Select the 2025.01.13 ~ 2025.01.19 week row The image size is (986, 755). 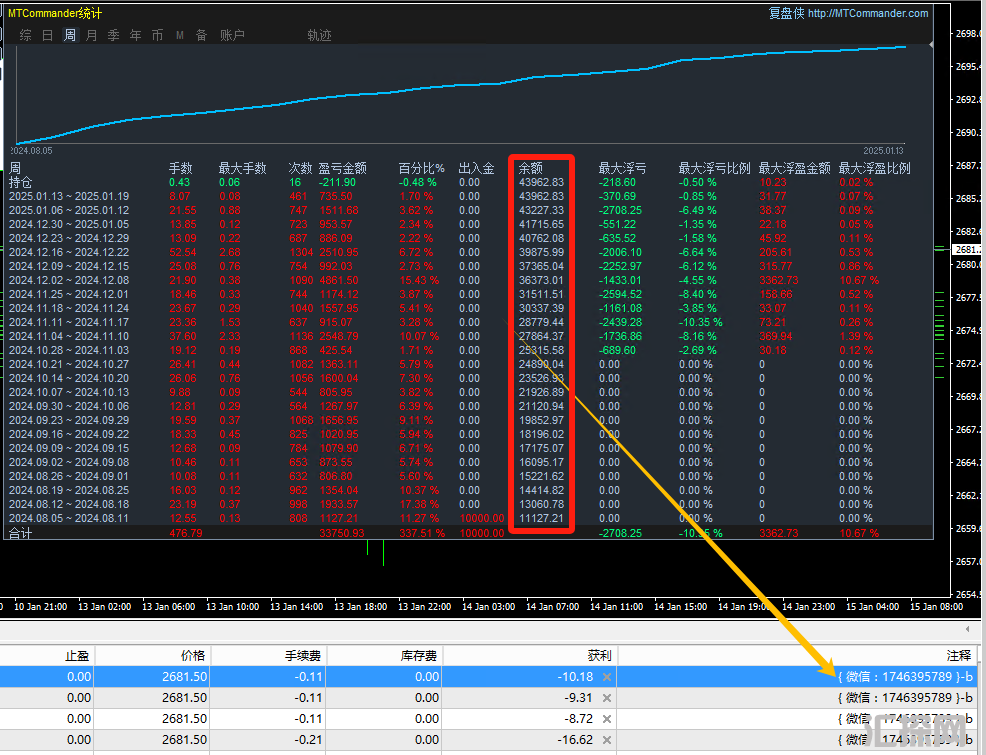coord(69,197)
